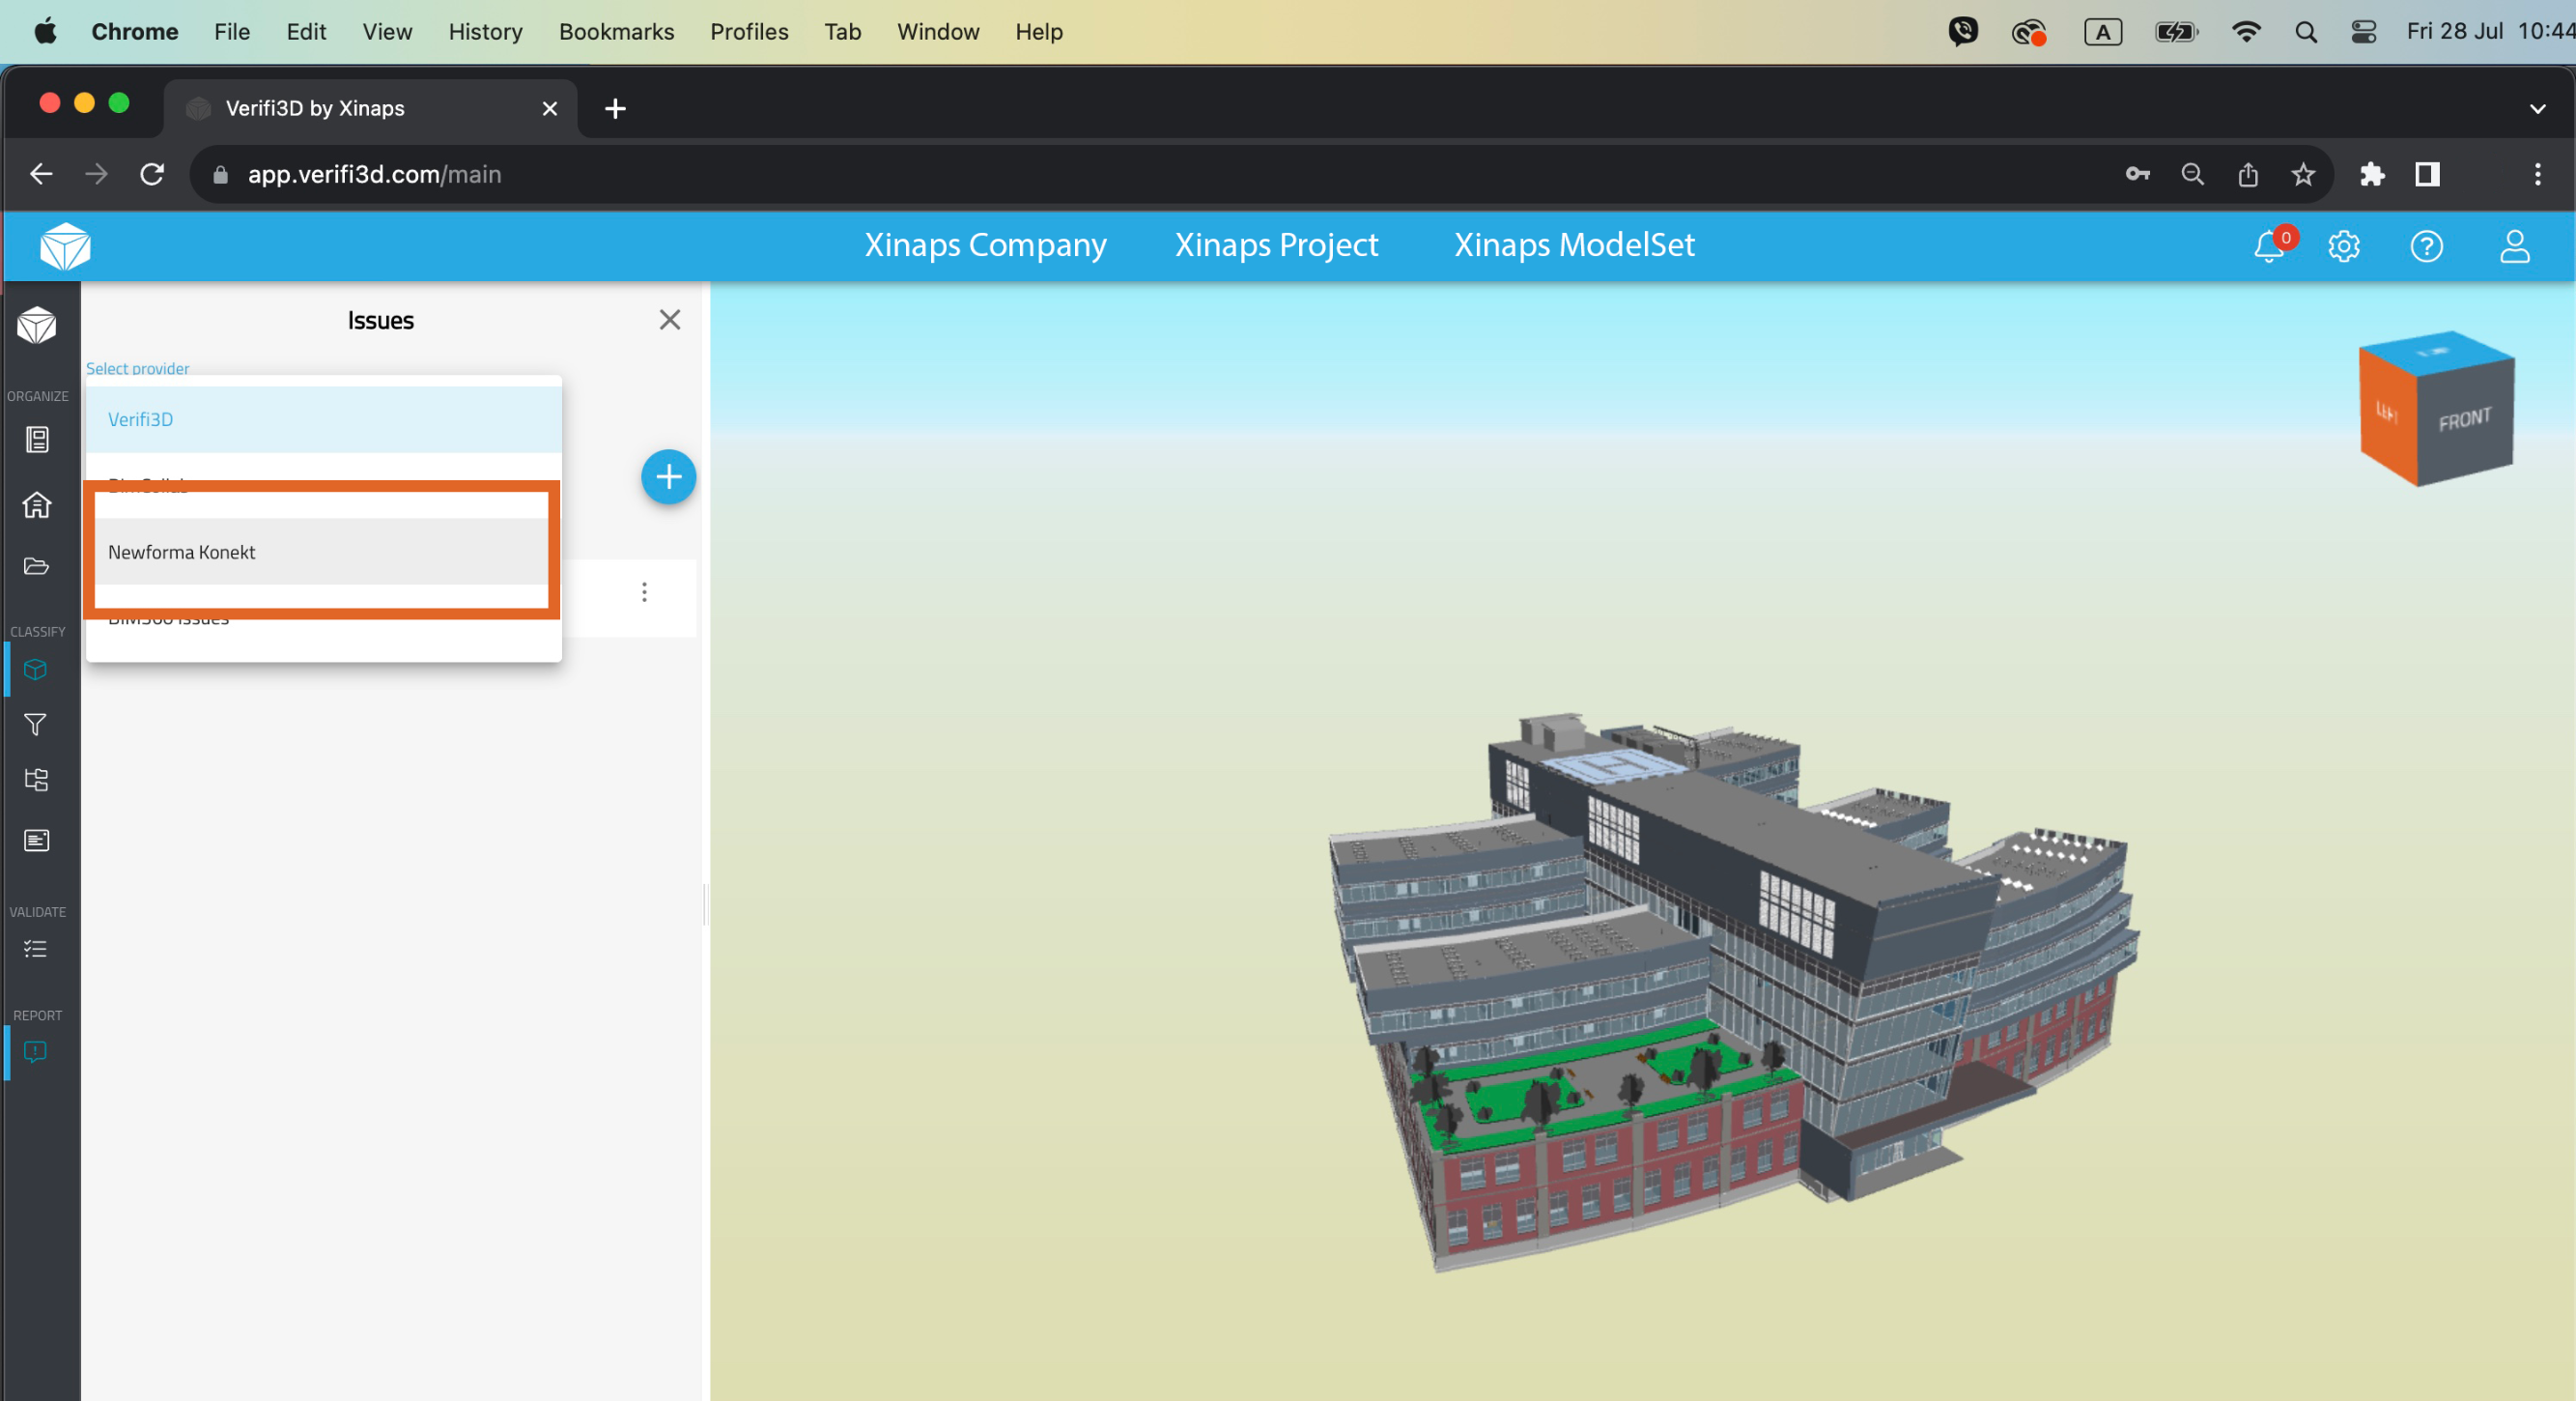Open the View menu

click(x=387, y=32)
